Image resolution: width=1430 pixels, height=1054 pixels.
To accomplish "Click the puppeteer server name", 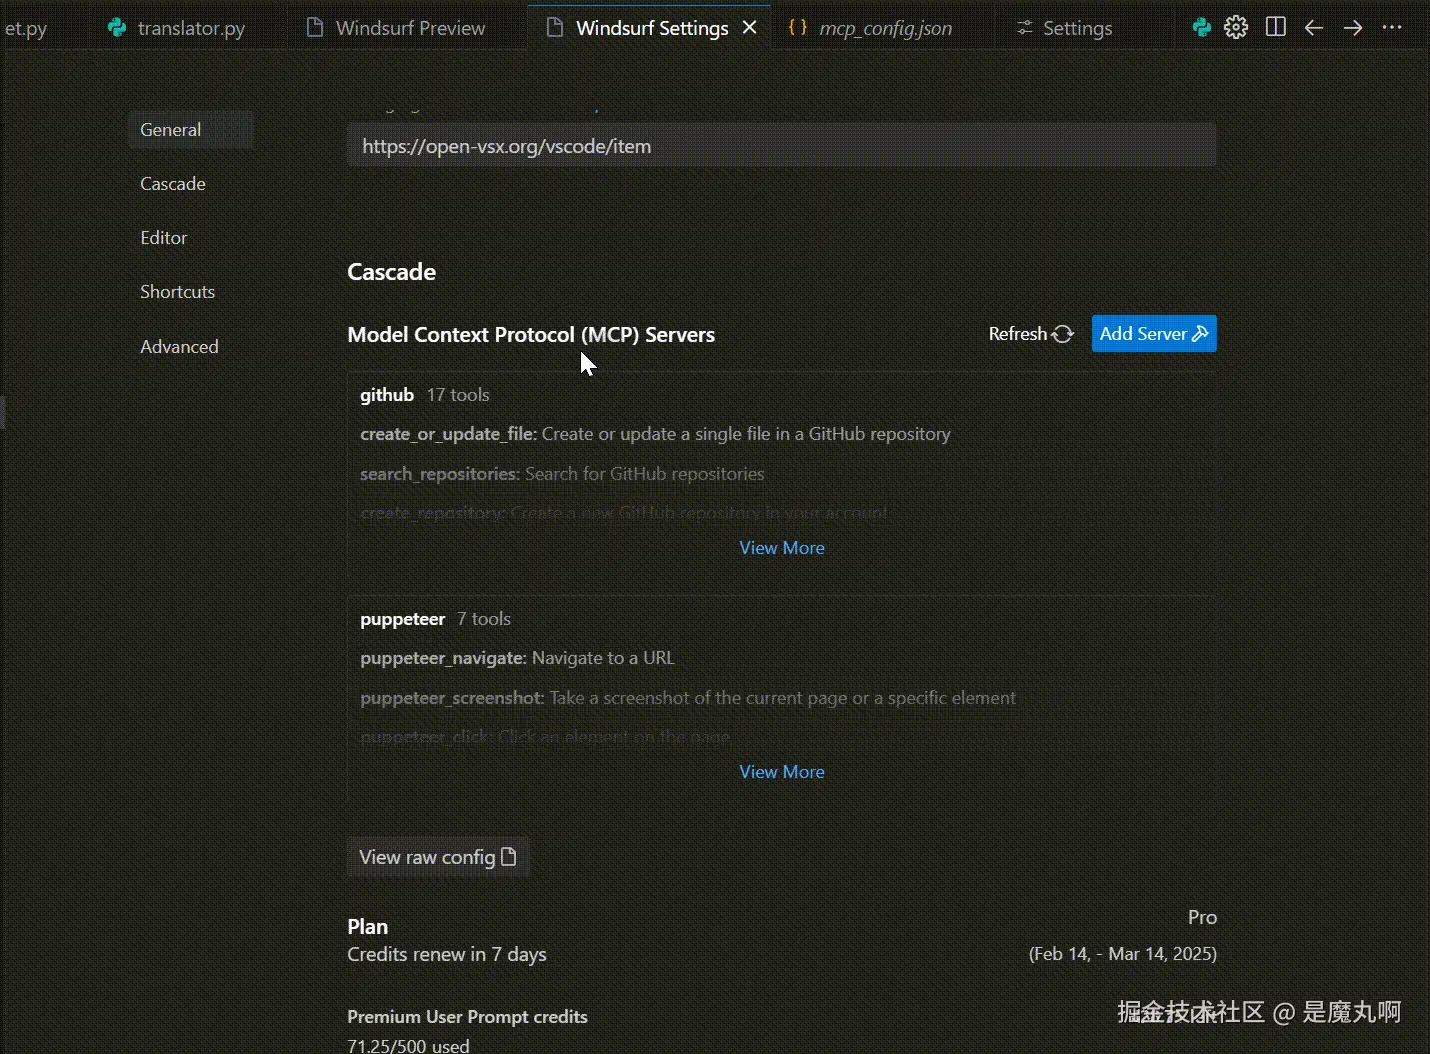I will pyautogui.click(x=402, y=619).
